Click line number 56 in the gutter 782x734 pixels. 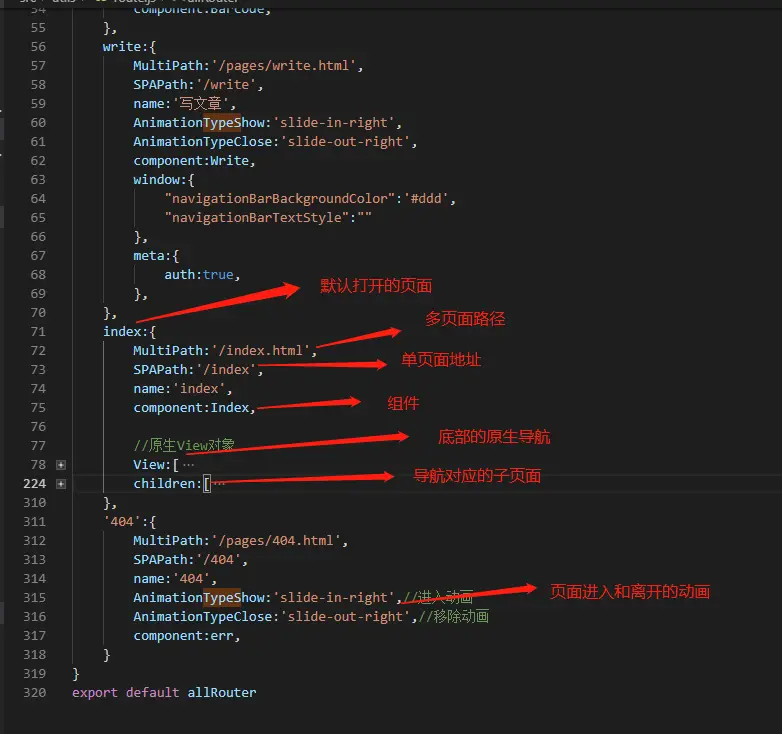[x=38, y=46]
